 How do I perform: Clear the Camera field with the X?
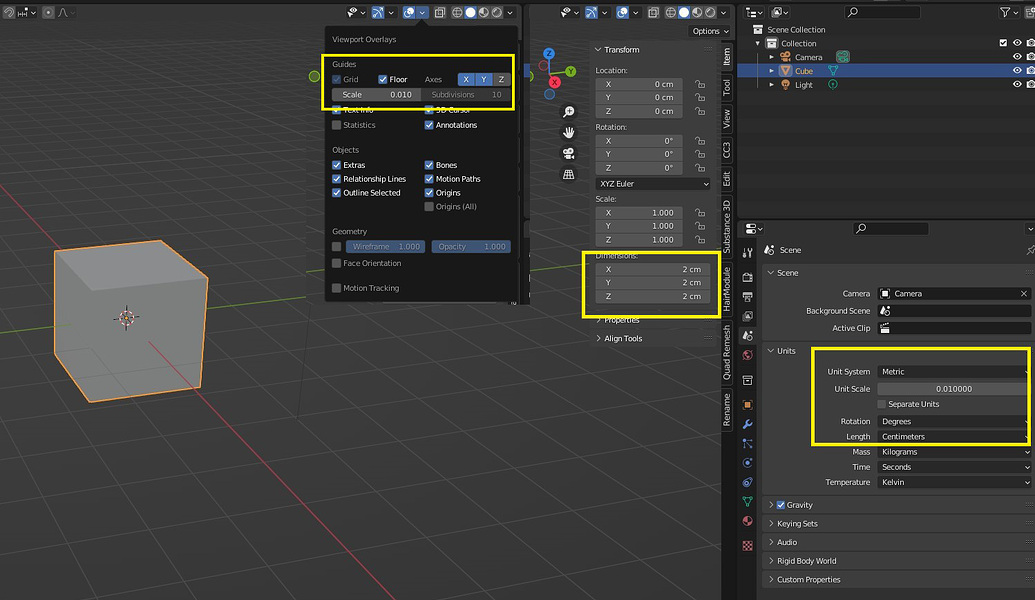point(1024,294)
